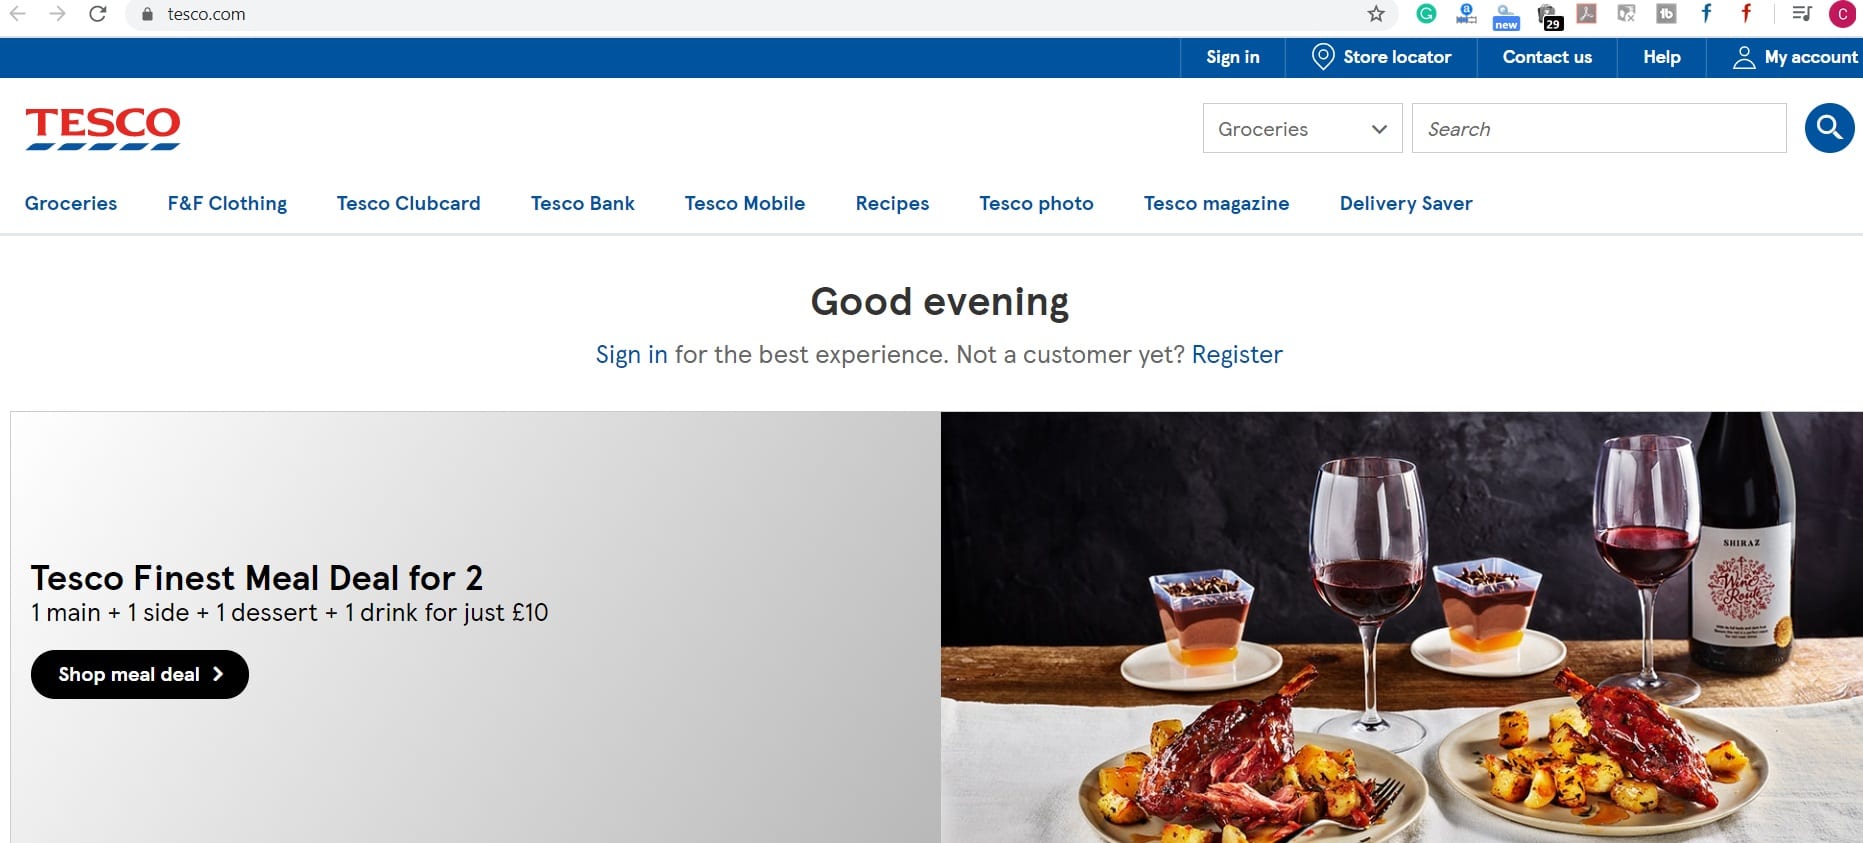Open the Groceries navigation menu item

point(71,203)
